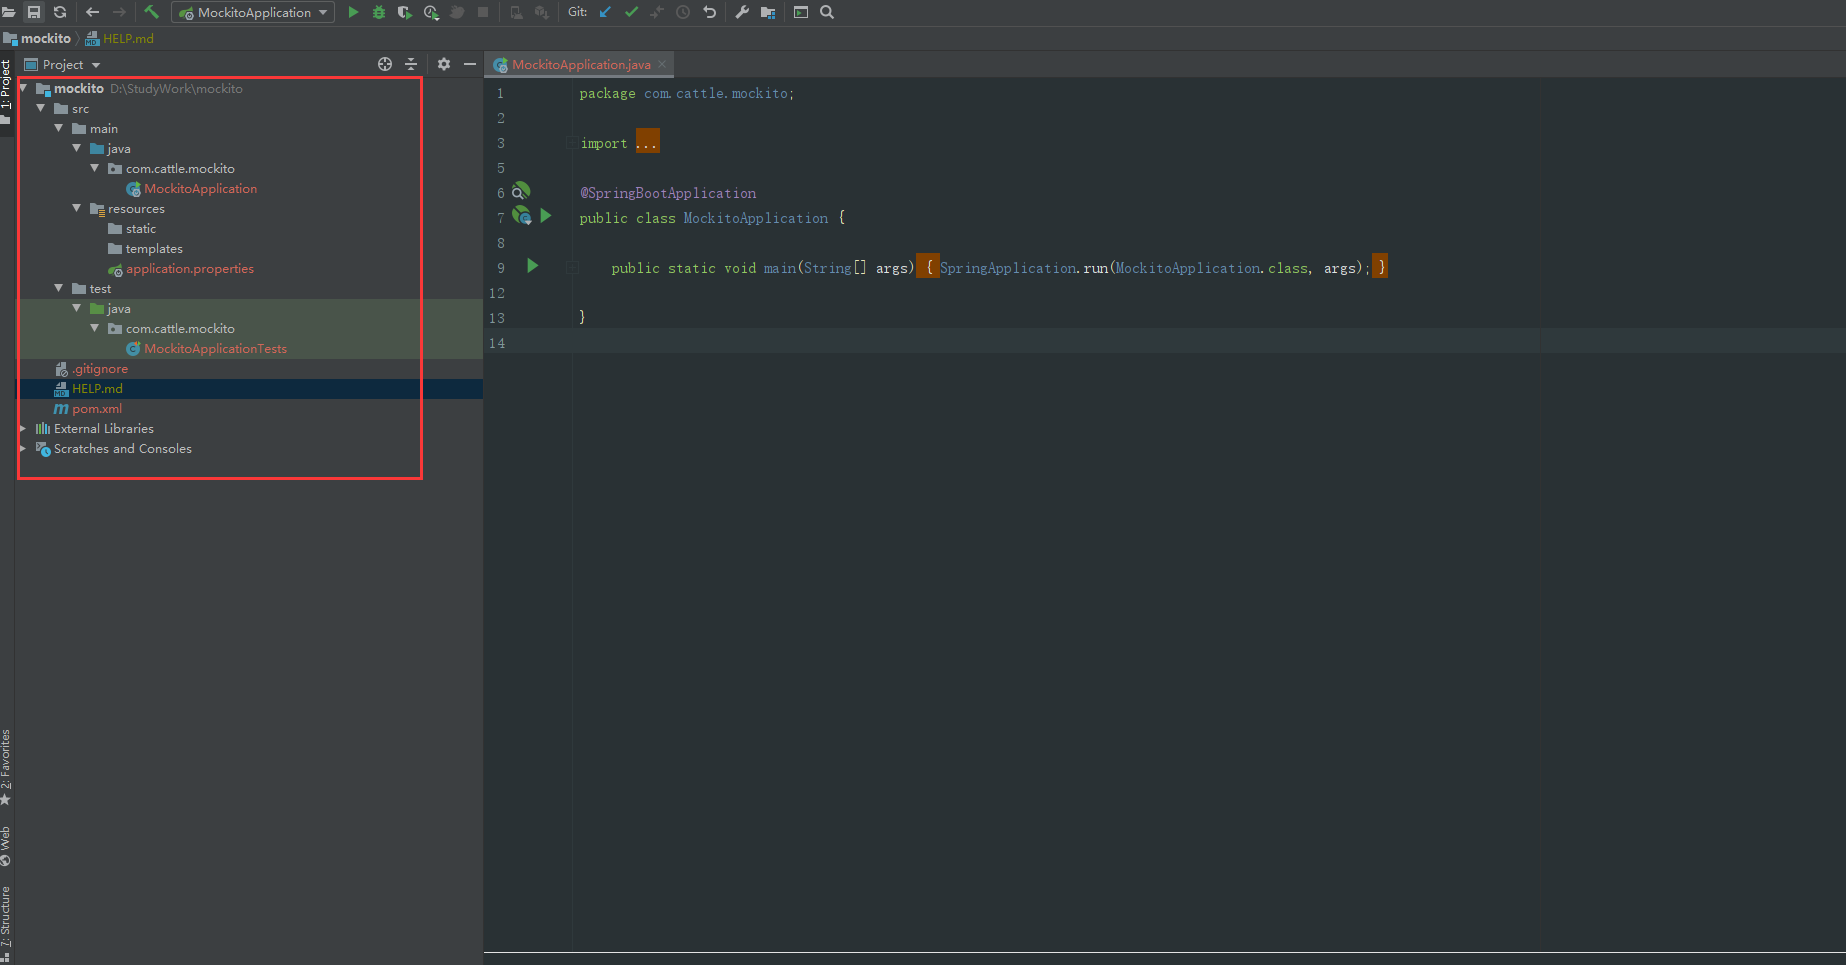Click the Save All toolbar icon

click(34, 12)
